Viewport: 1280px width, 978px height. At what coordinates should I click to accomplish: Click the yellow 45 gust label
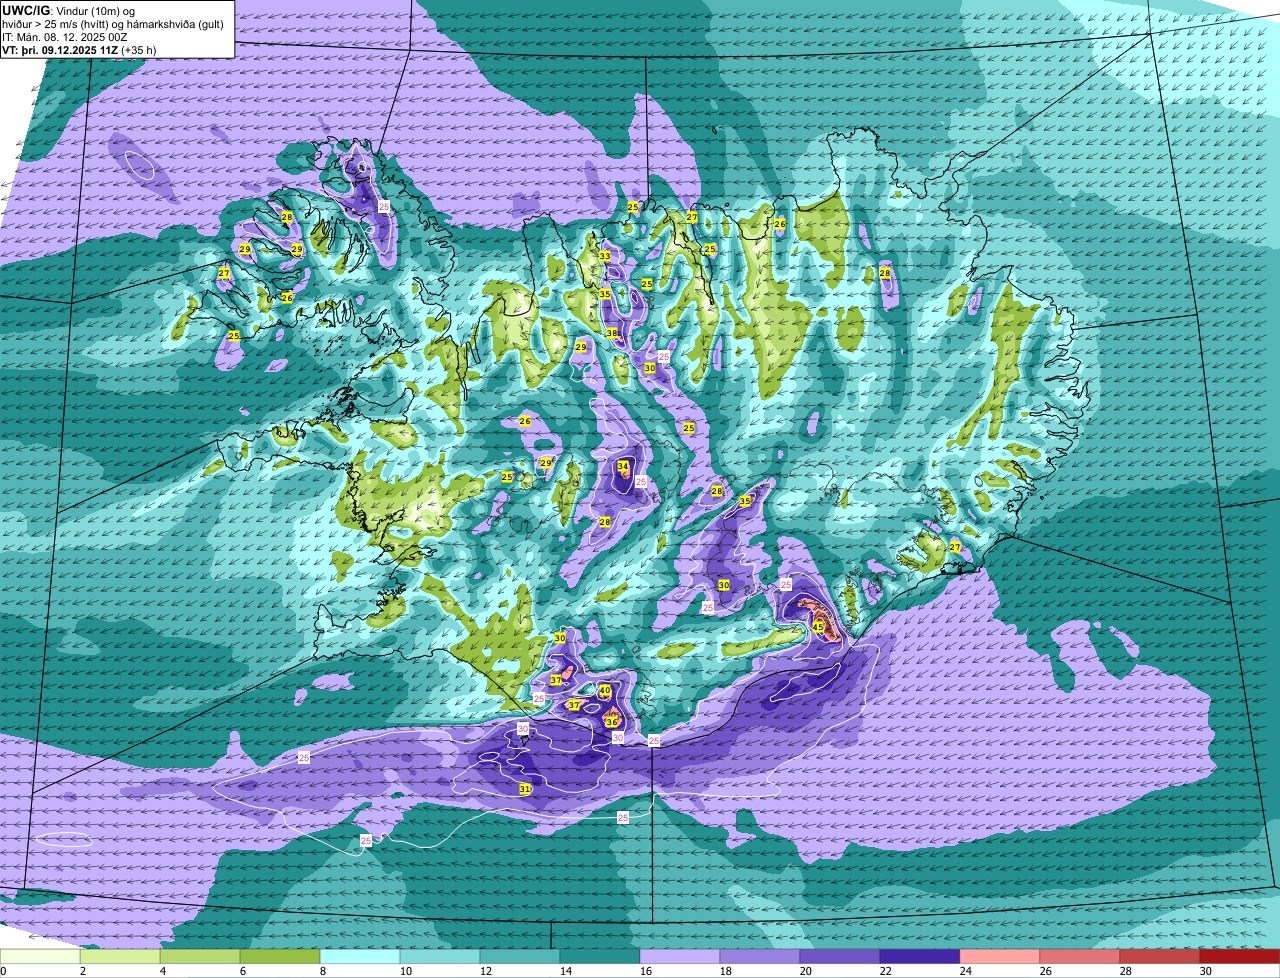[x=818, y=627]
